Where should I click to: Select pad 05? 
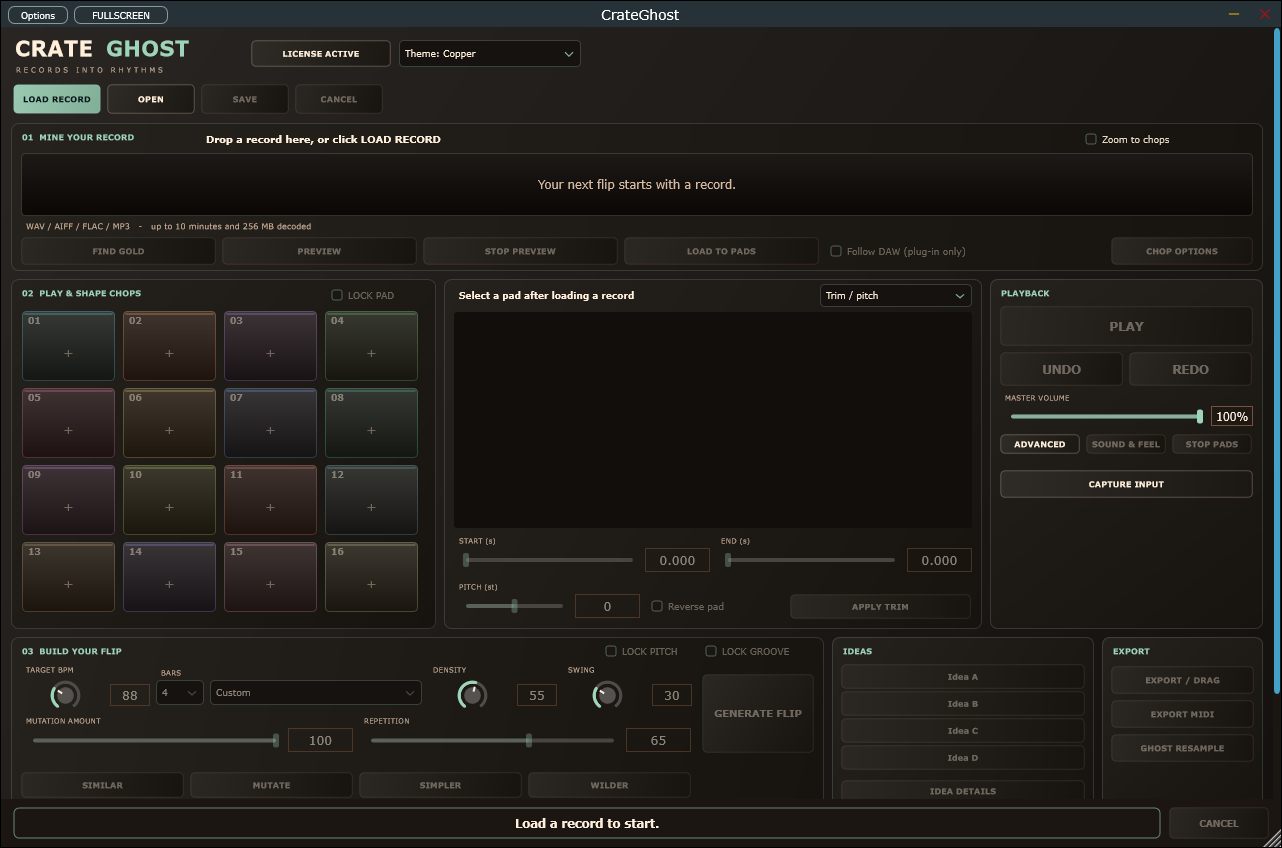tap(68, 423)
